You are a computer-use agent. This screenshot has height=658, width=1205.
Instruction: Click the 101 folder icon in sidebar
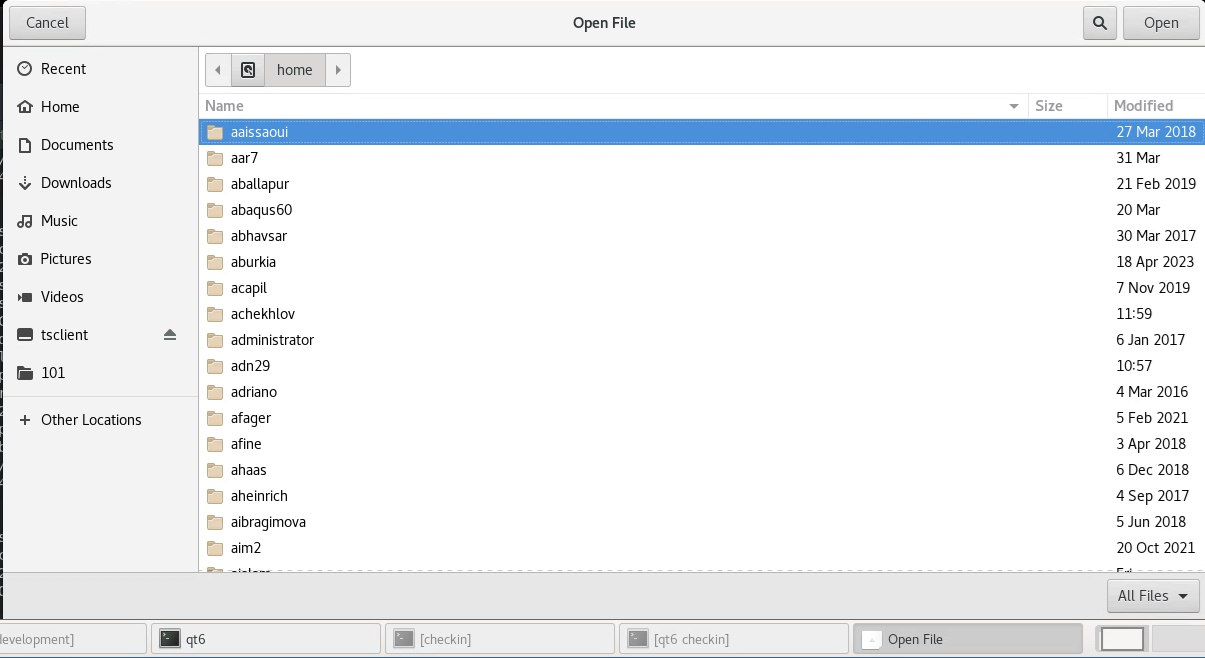coord(25,373)
